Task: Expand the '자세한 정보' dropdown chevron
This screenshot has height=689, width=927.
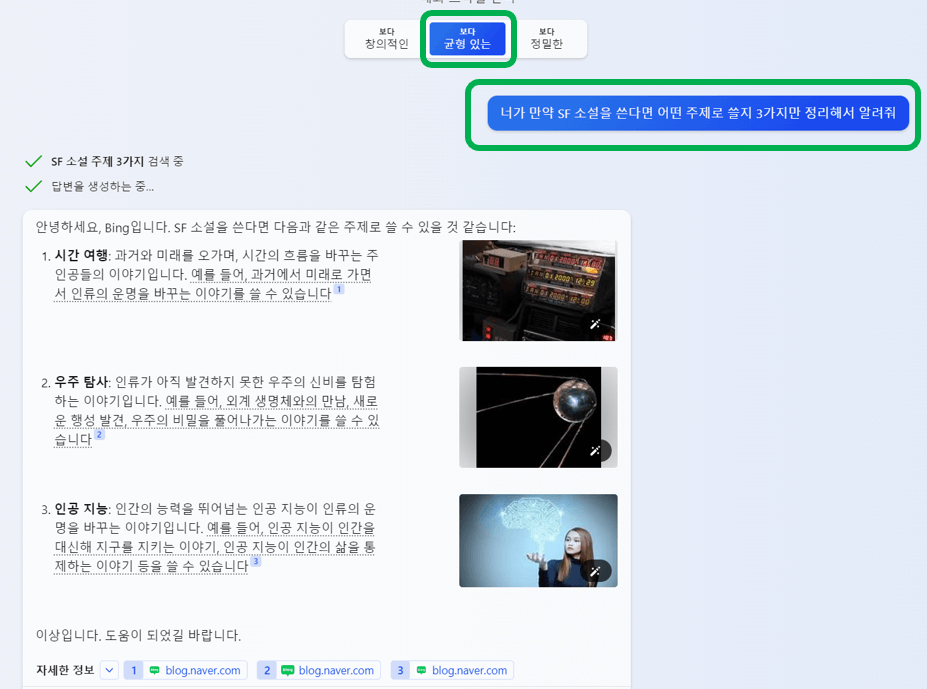Action: tap(110, 670)
